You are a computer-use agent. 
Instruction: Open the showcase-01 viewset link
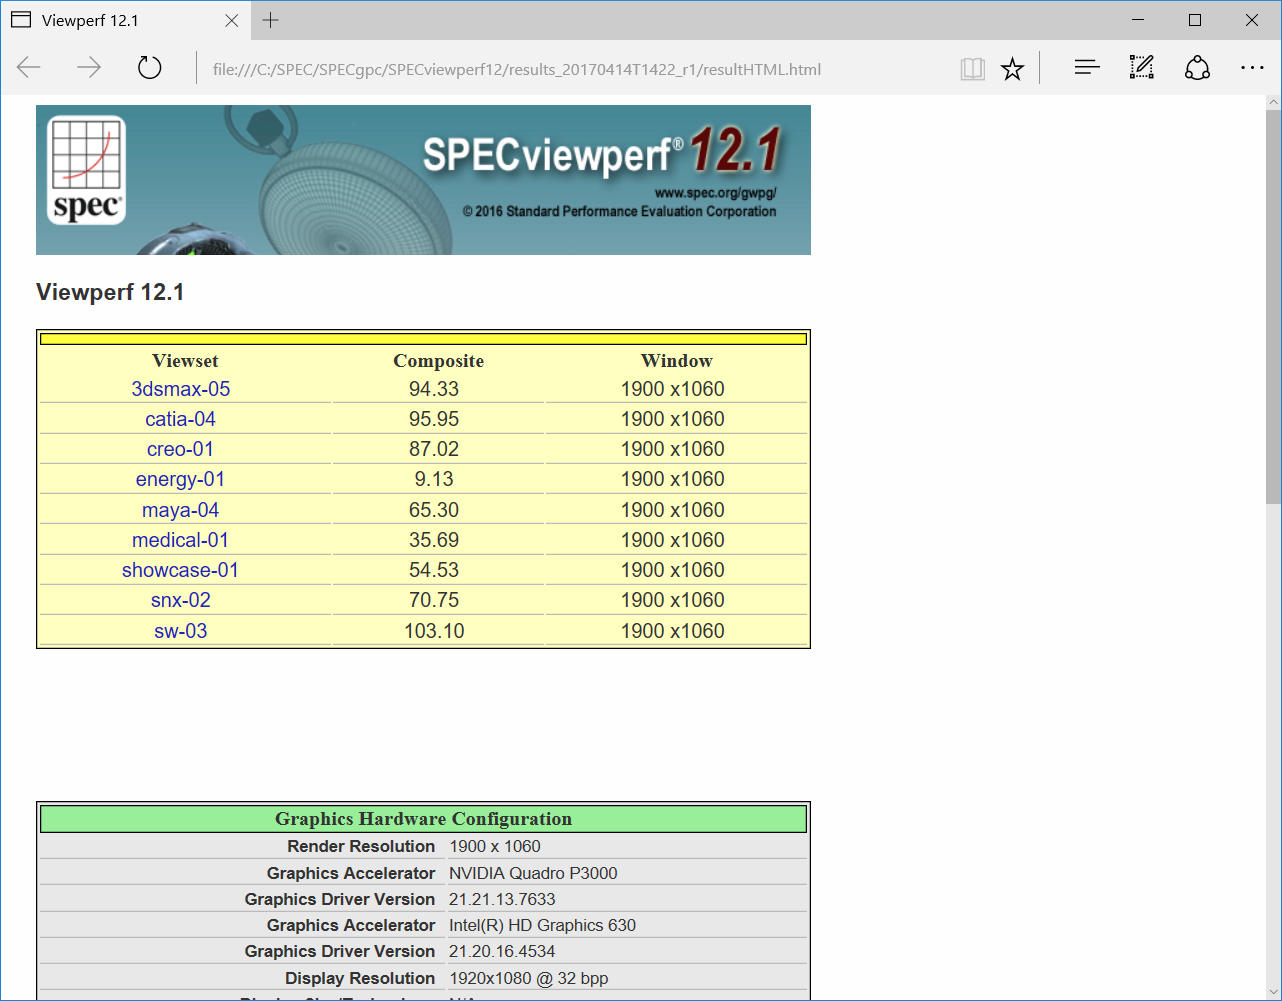point(181,570)
